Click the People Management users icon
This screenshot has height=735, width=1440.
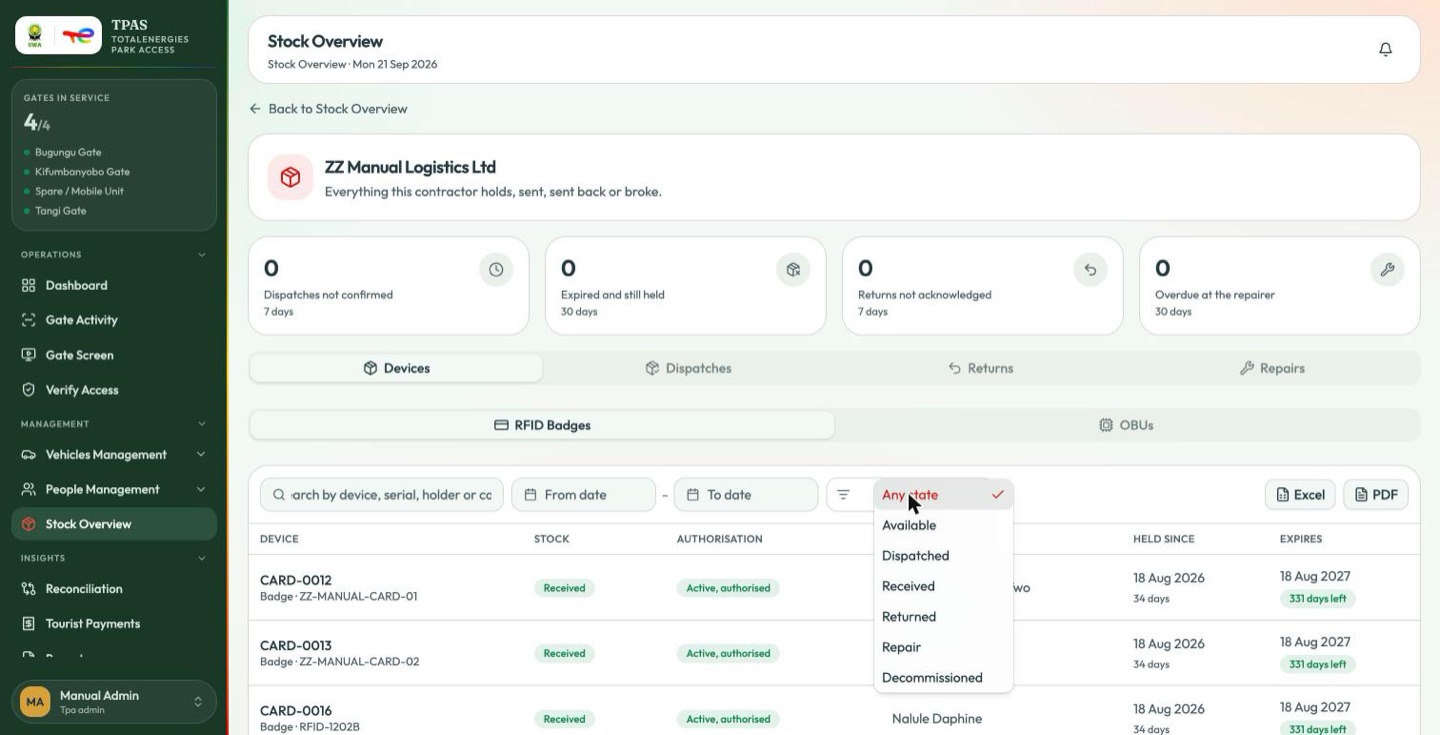point(29,490)
